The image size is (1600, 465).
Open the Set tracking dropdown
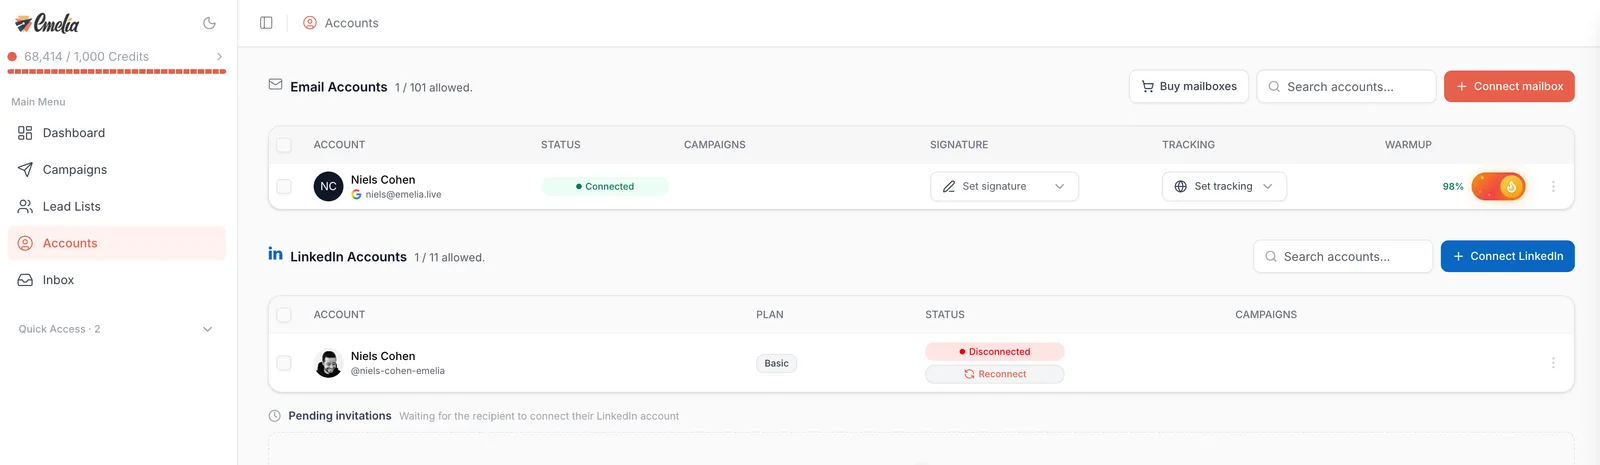1224,187
